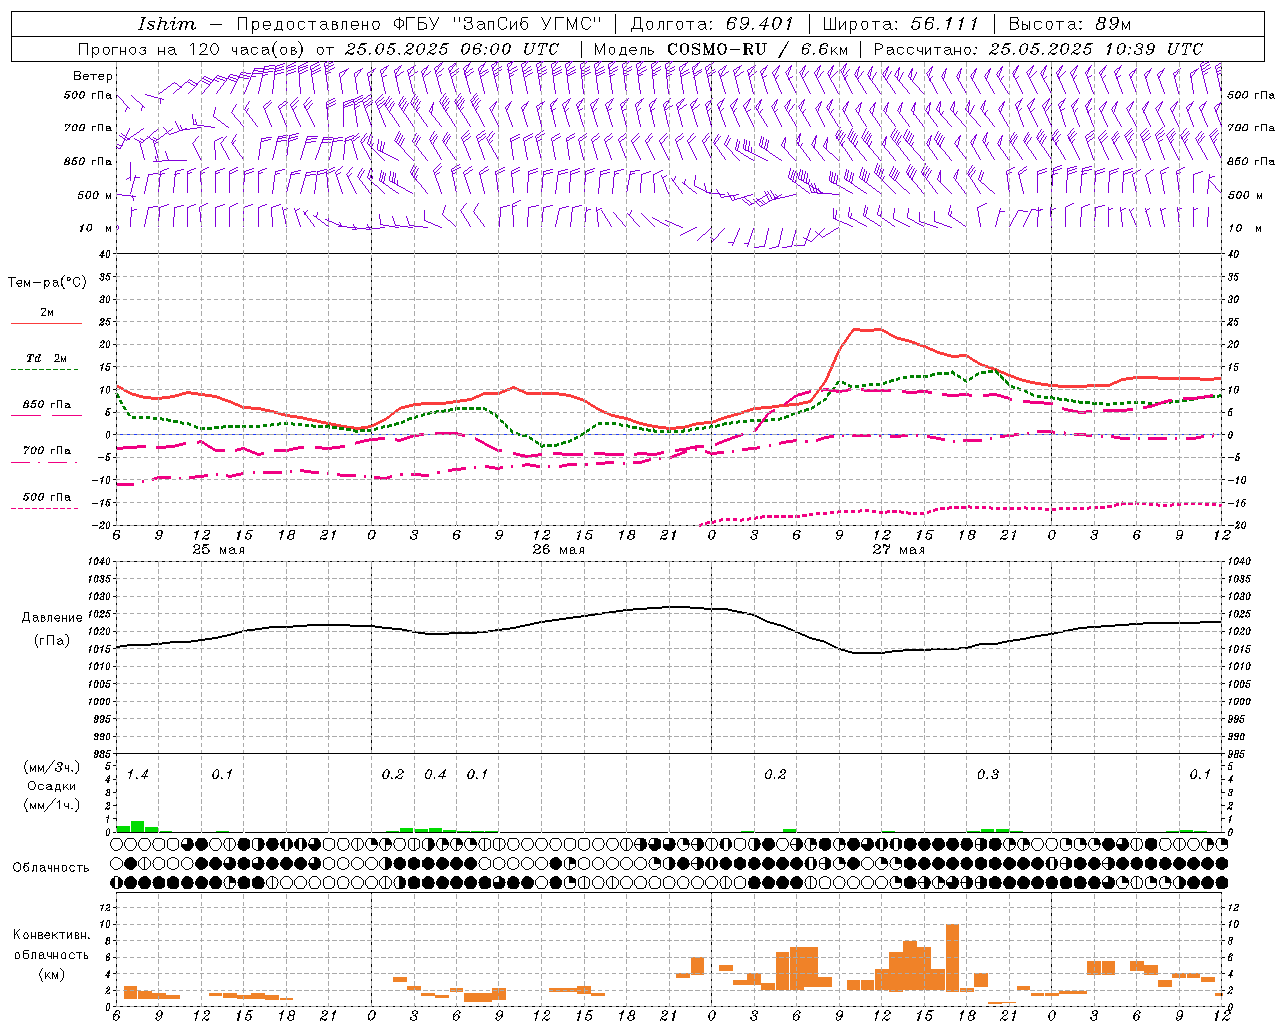Click the 'Высота: 89м' header field
1280x1024 pixels.
pyautogui.click(x=1069, y=24)
